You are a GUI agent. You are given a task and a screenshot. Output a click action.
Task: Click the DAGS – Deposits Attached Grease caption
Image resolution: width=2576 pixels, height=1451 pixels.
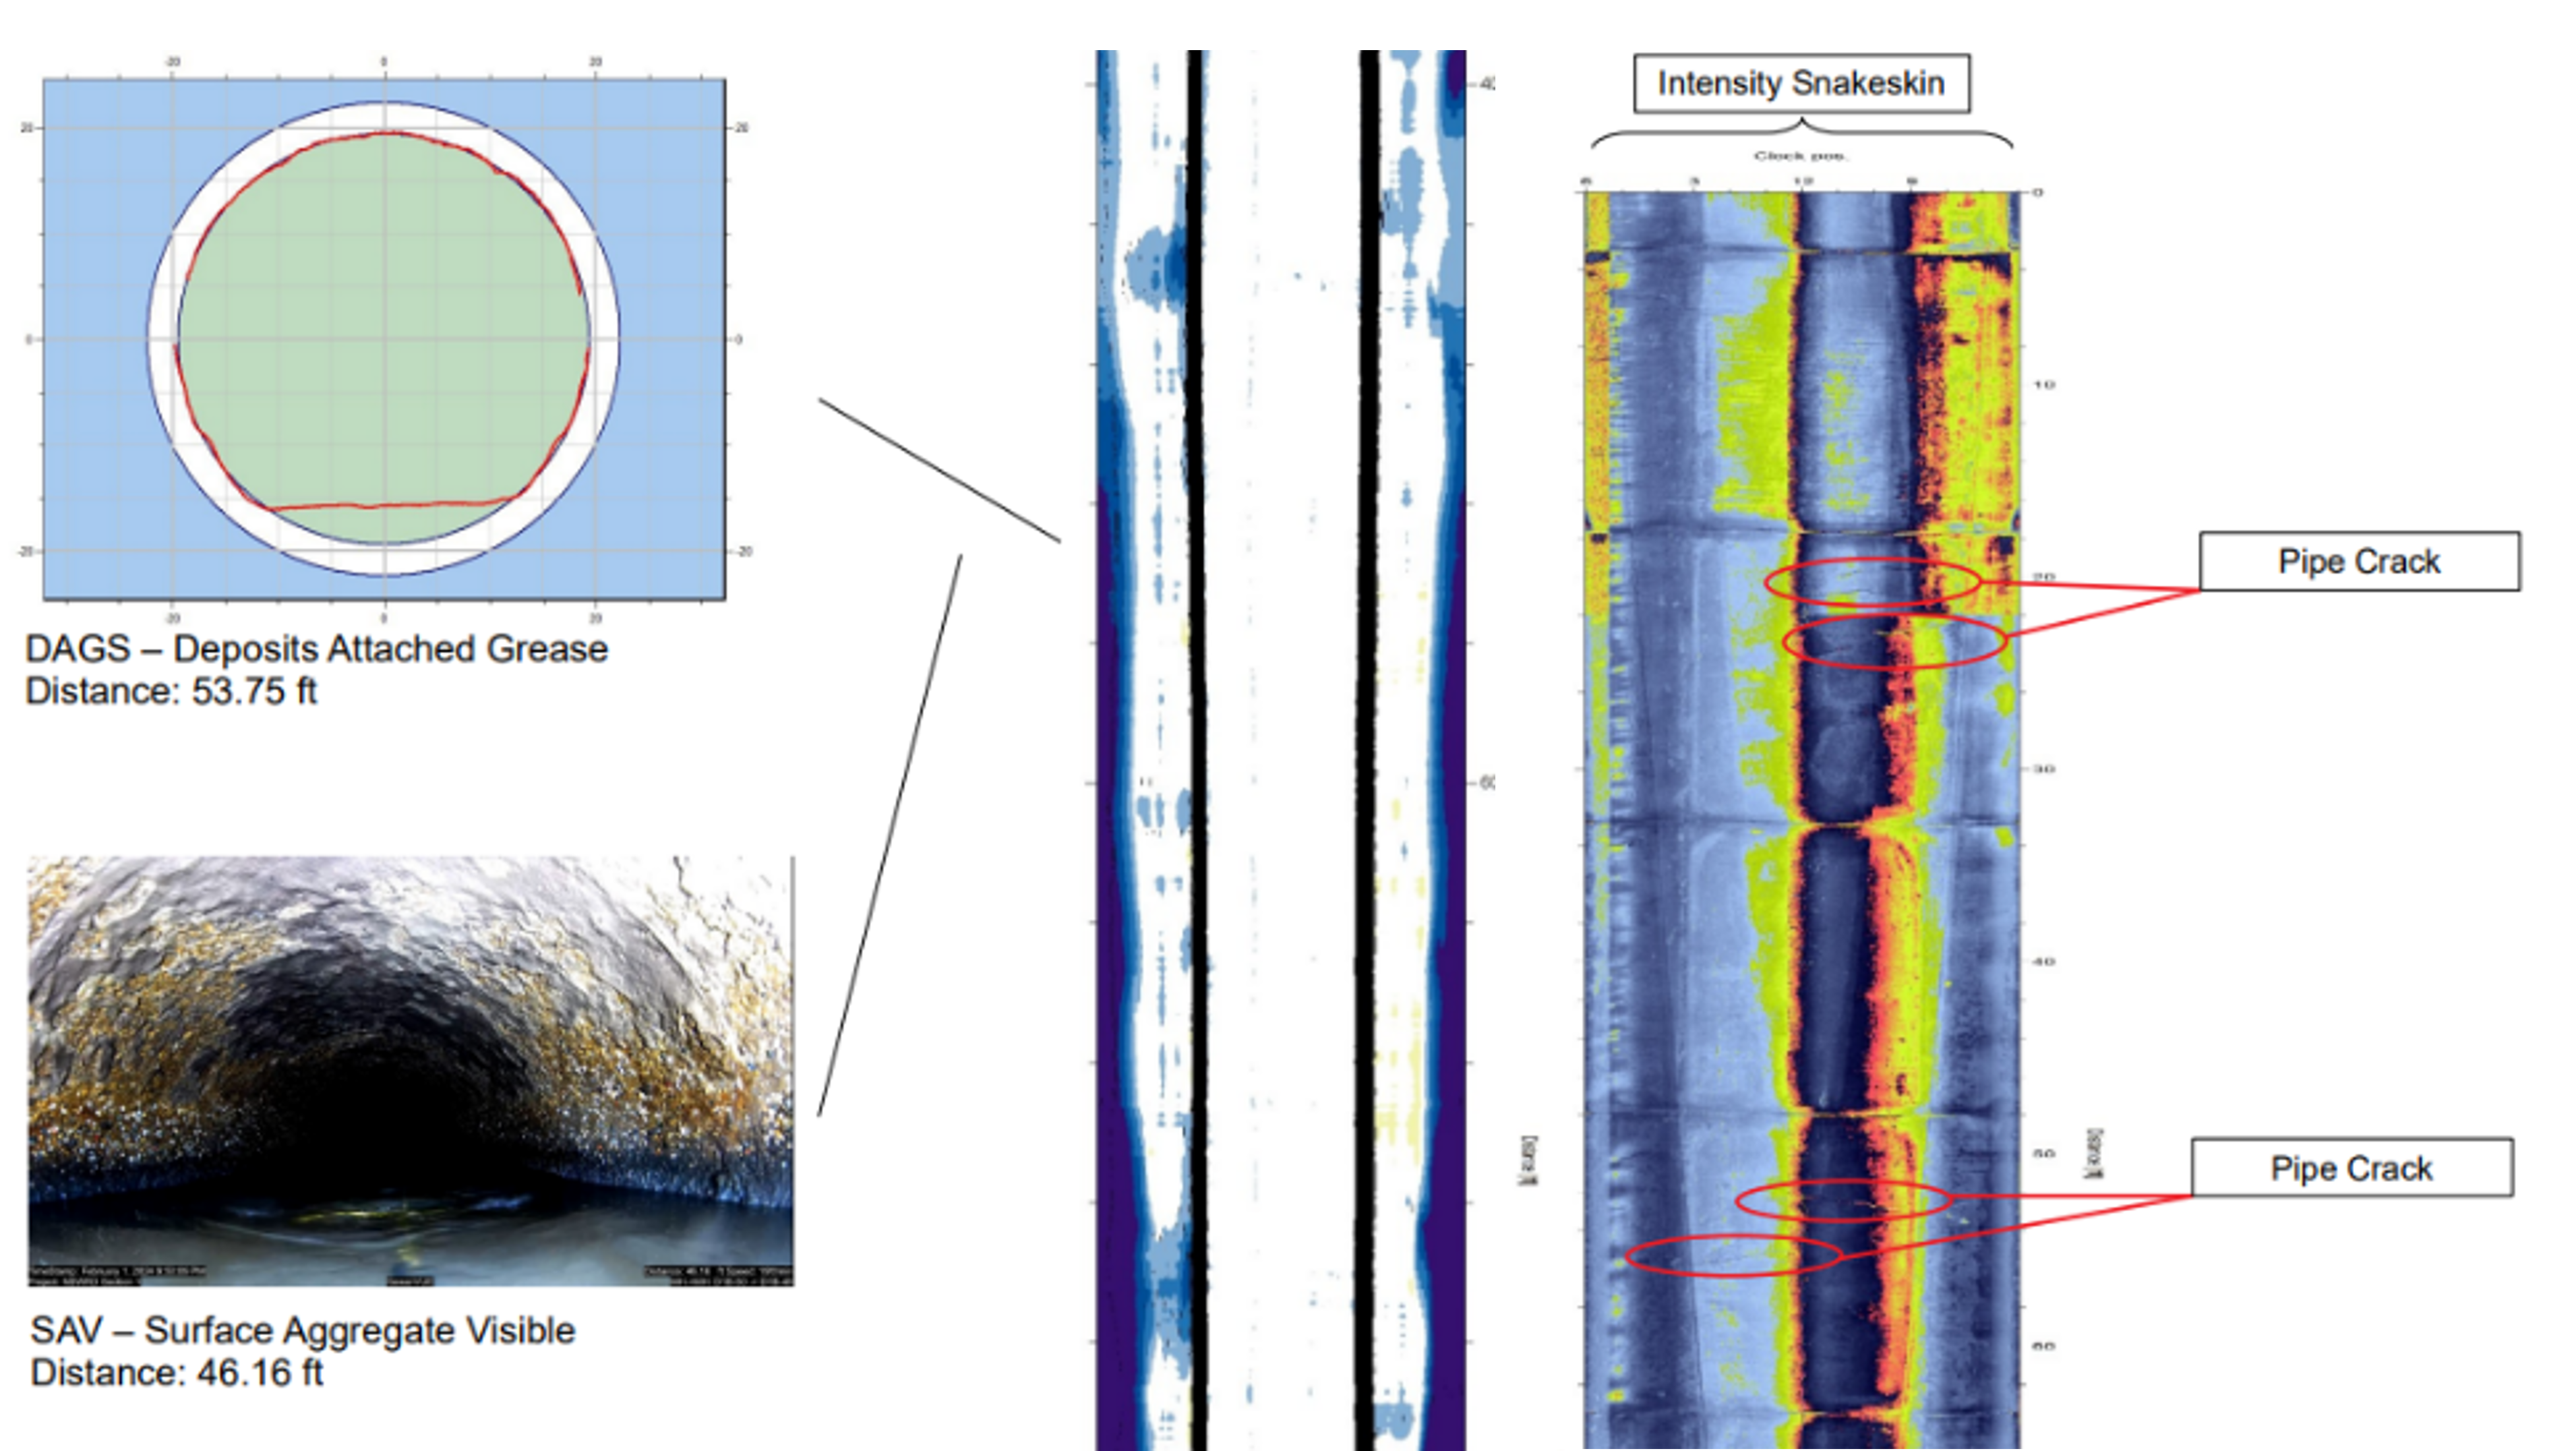[x=316, y=649]
